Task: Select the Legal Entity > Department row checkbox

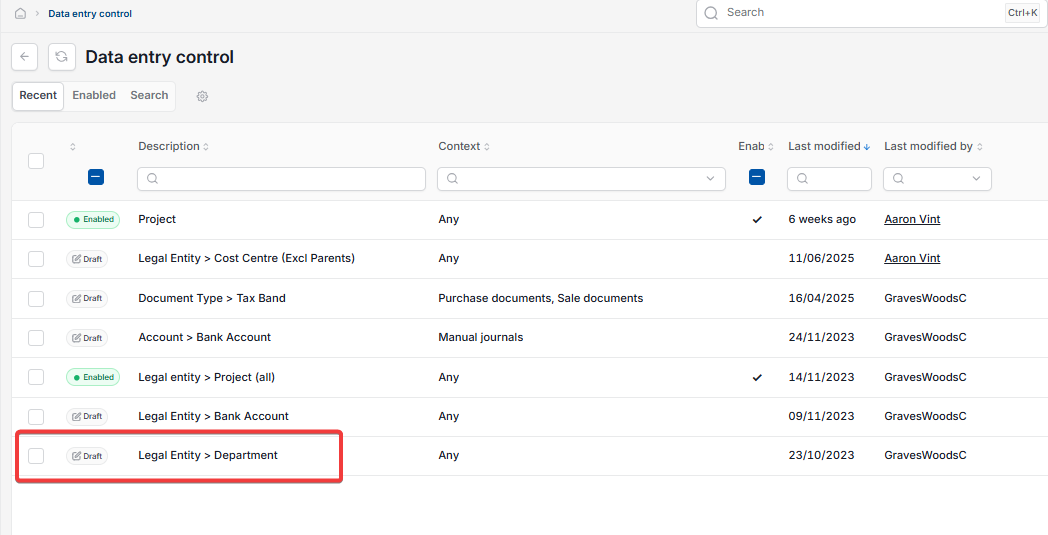Action: click(x=36, y=456)
